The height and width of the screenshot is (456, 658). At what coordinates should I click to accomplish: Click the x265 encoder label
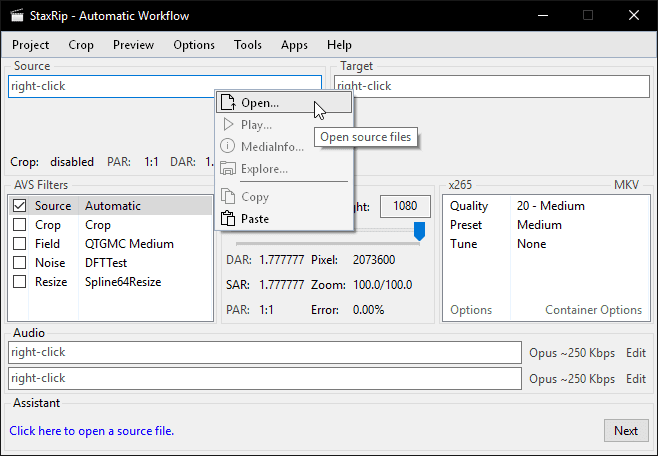[x=460, y=185]
